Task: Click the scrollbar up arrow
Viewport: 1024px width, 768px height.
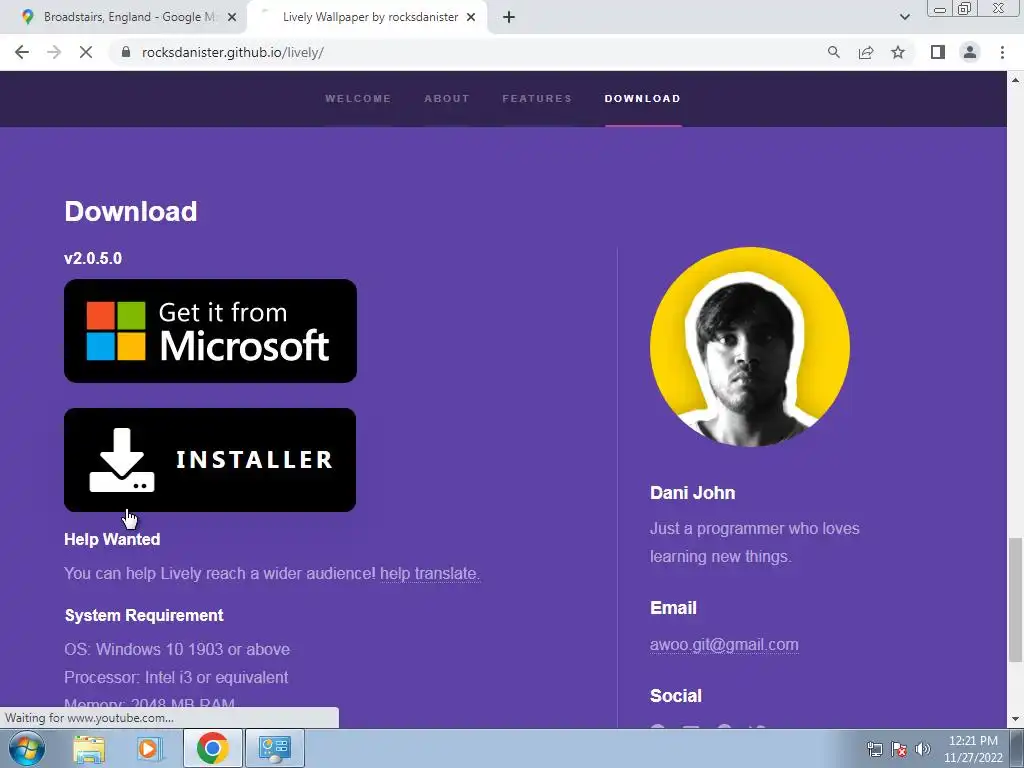Action: click(1015, 80)
